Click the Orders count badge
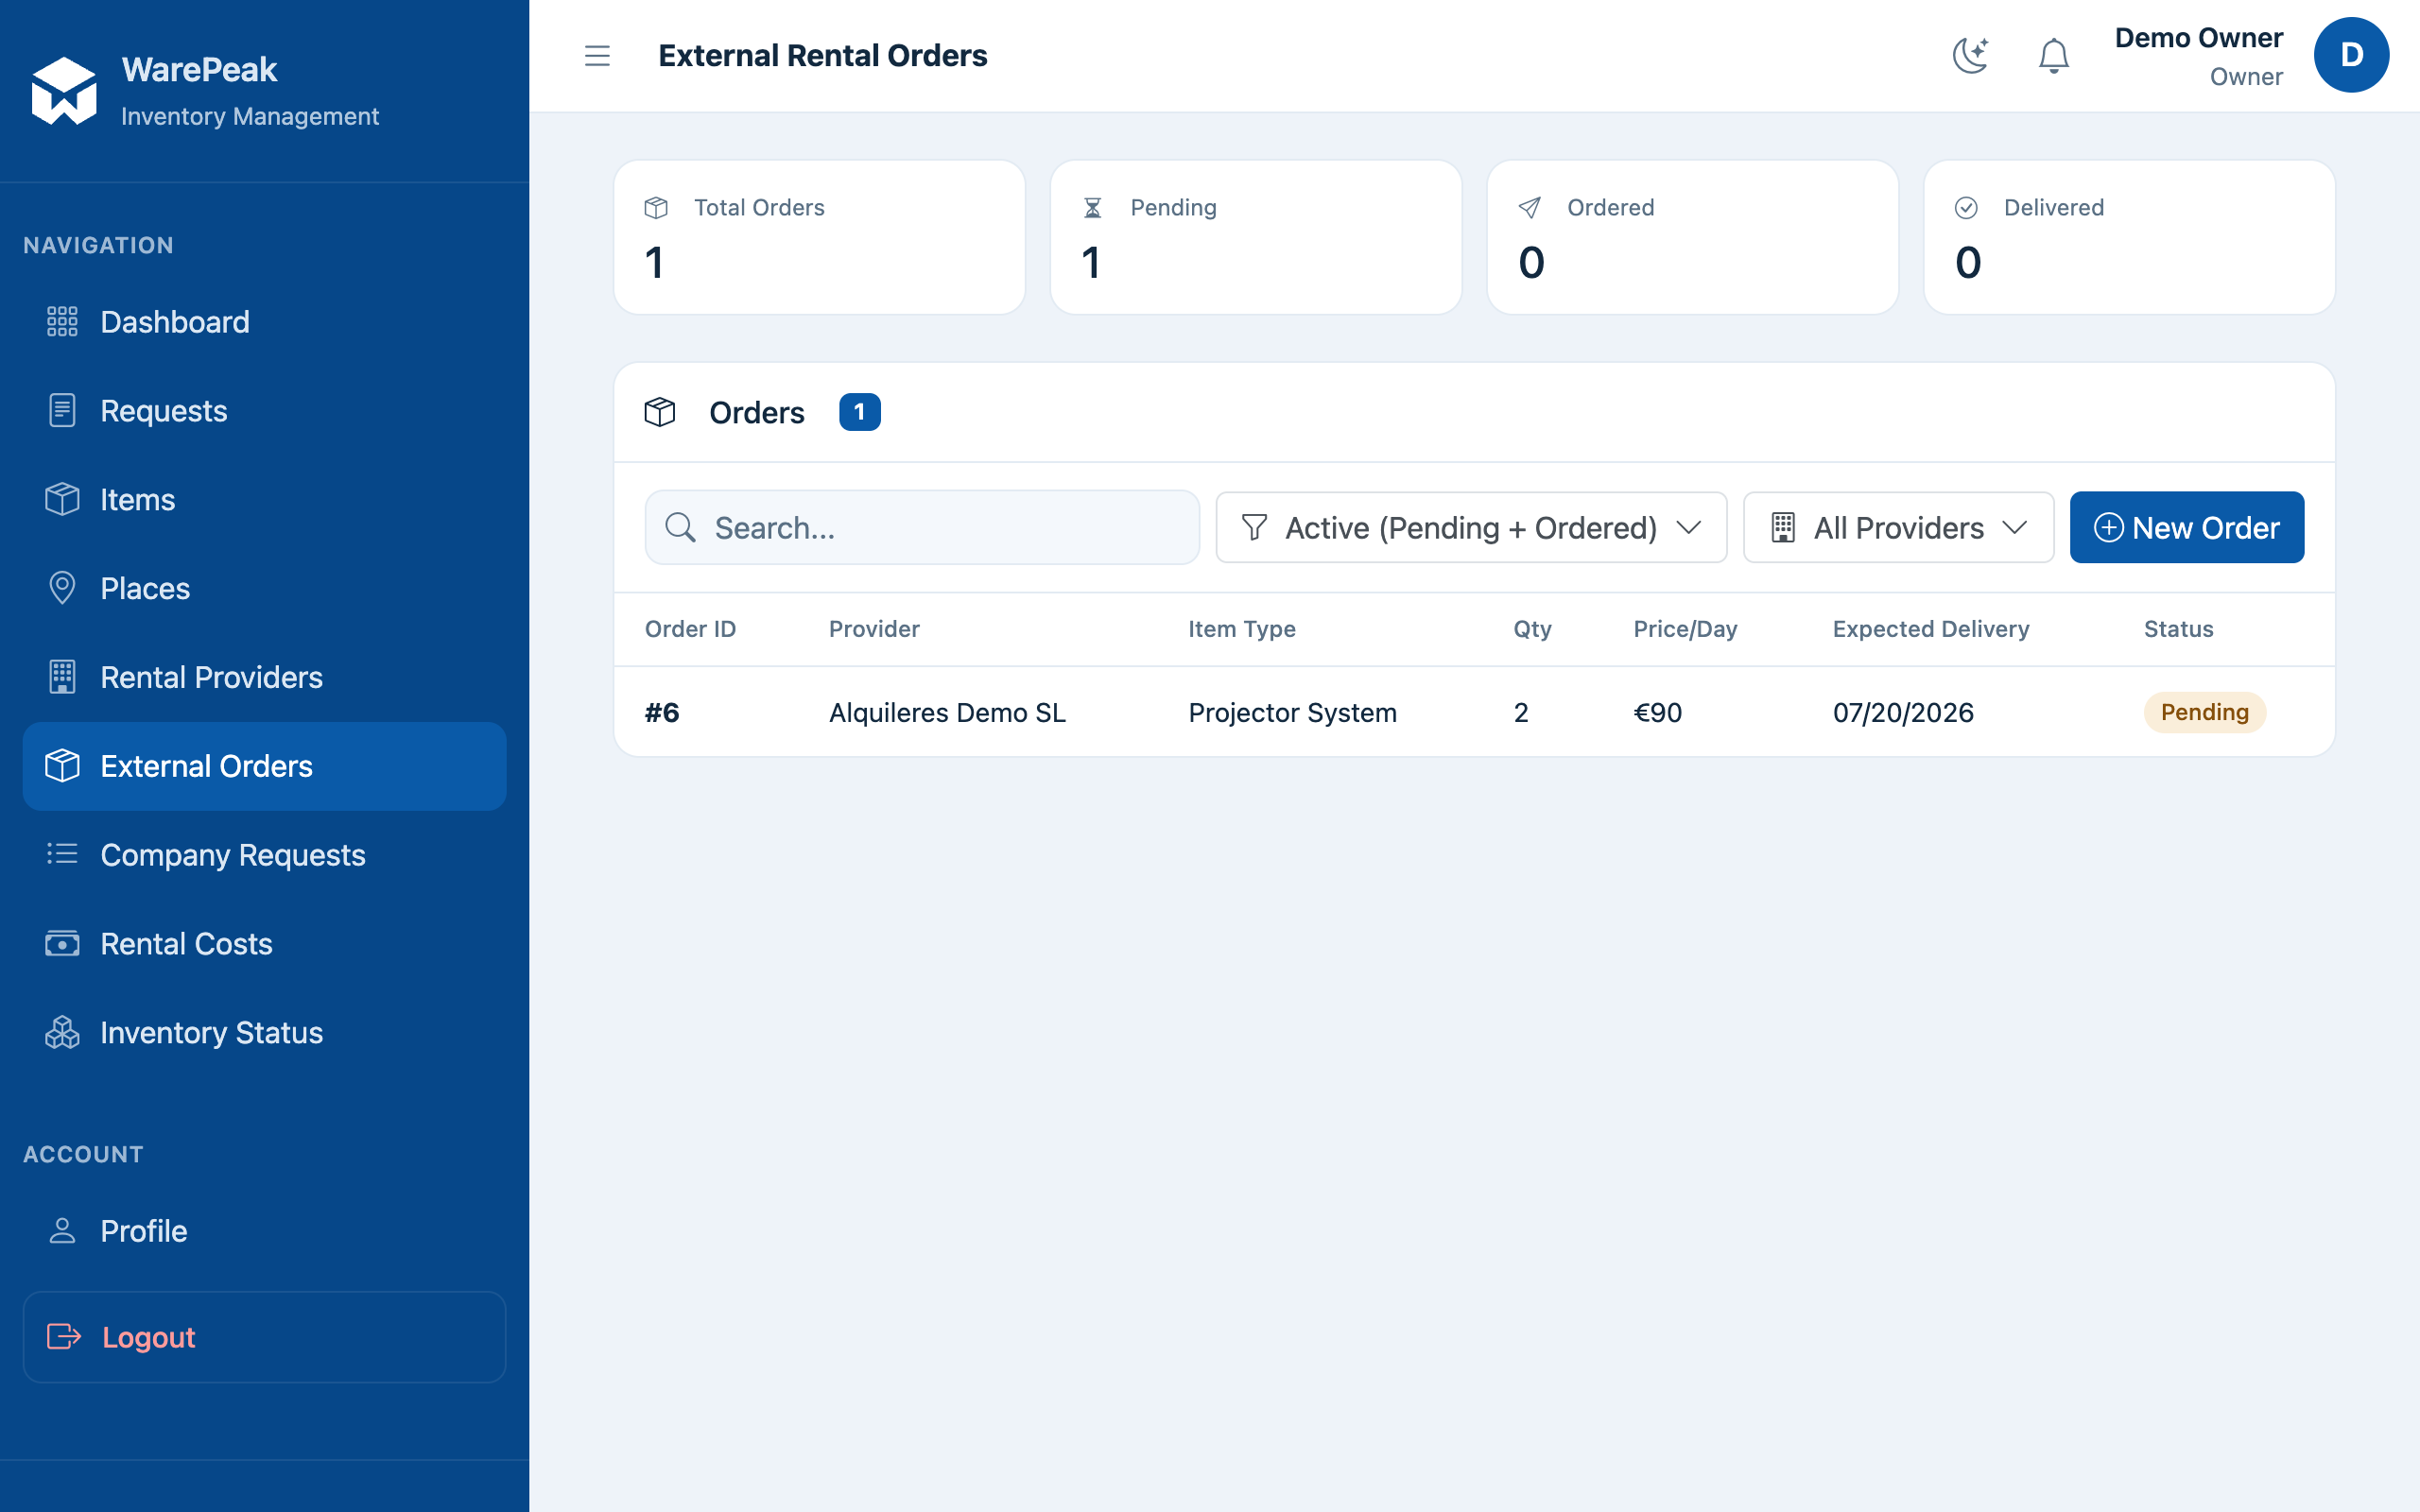2420x1512 pixels. coord(859,412)
